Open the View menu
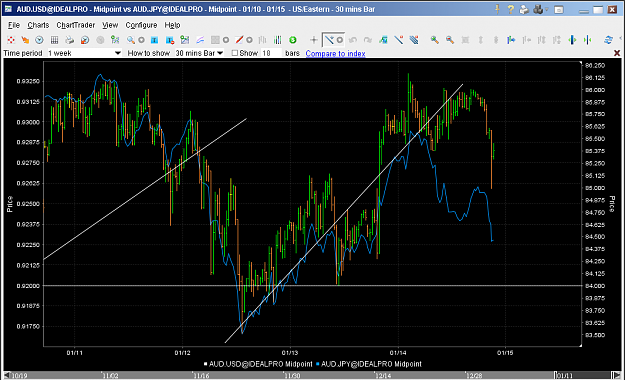 [110, 25]
